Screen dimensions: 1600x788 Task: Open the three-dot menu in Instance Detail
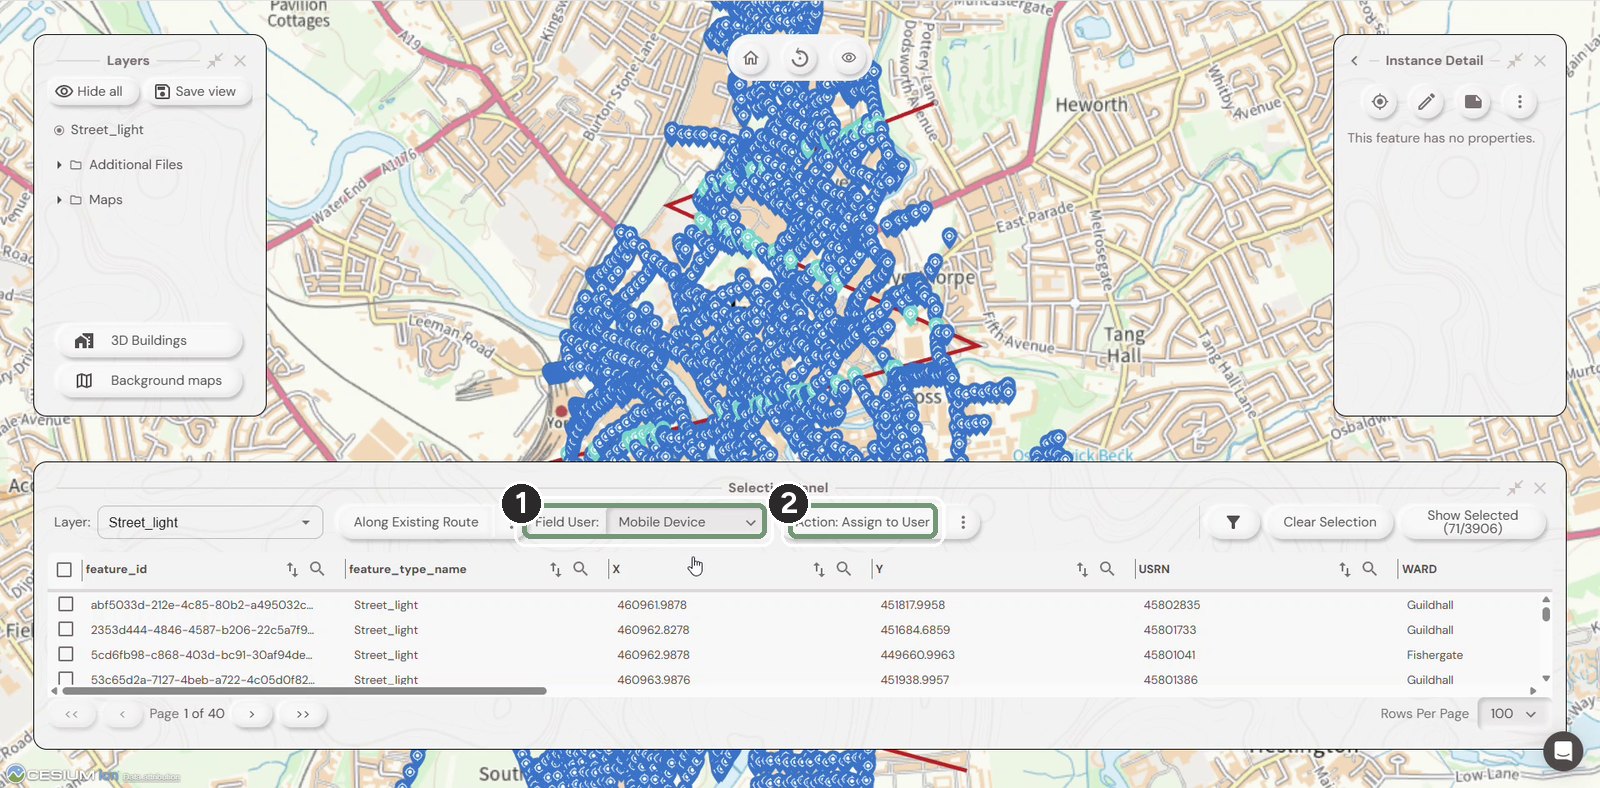click(x=1519, y=102)
